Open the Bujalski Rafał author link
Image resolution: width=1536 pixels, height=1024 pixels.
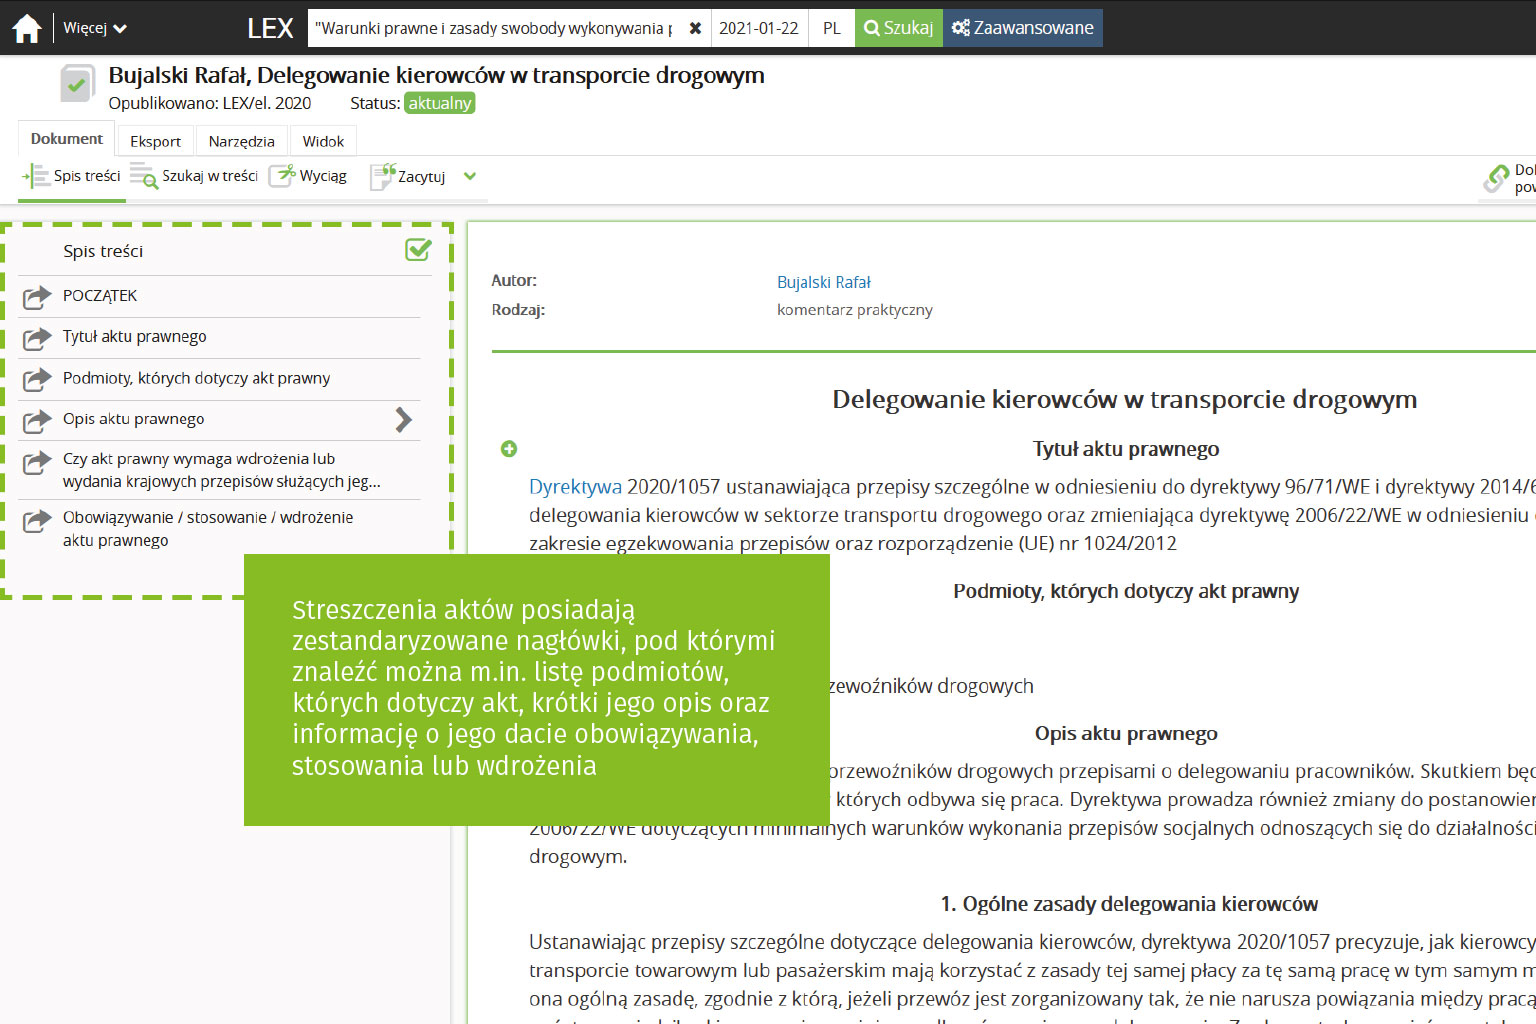pos(823,282)
